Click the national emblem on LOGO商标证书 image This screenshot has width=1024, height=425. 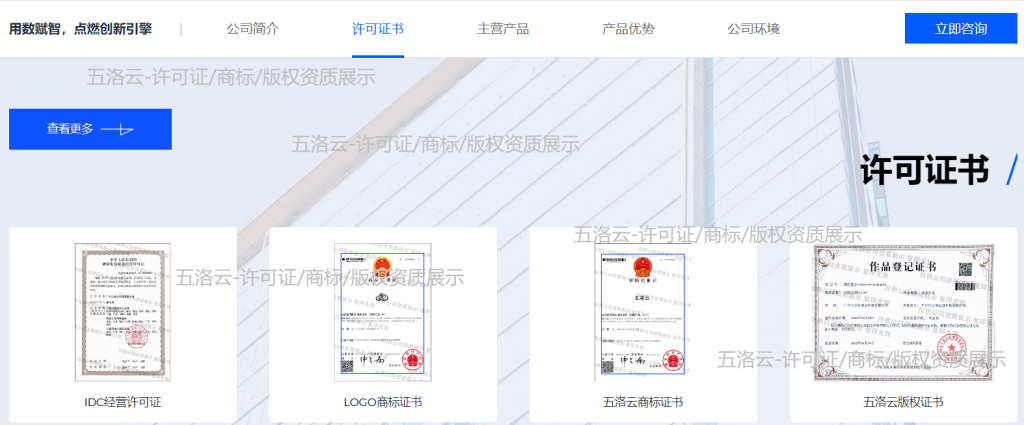[x=382, y=266]
